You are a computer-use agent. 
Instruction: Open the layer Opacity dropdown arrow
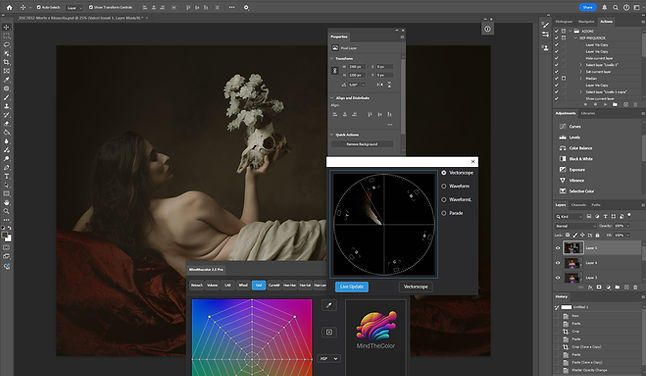[627, 226]
